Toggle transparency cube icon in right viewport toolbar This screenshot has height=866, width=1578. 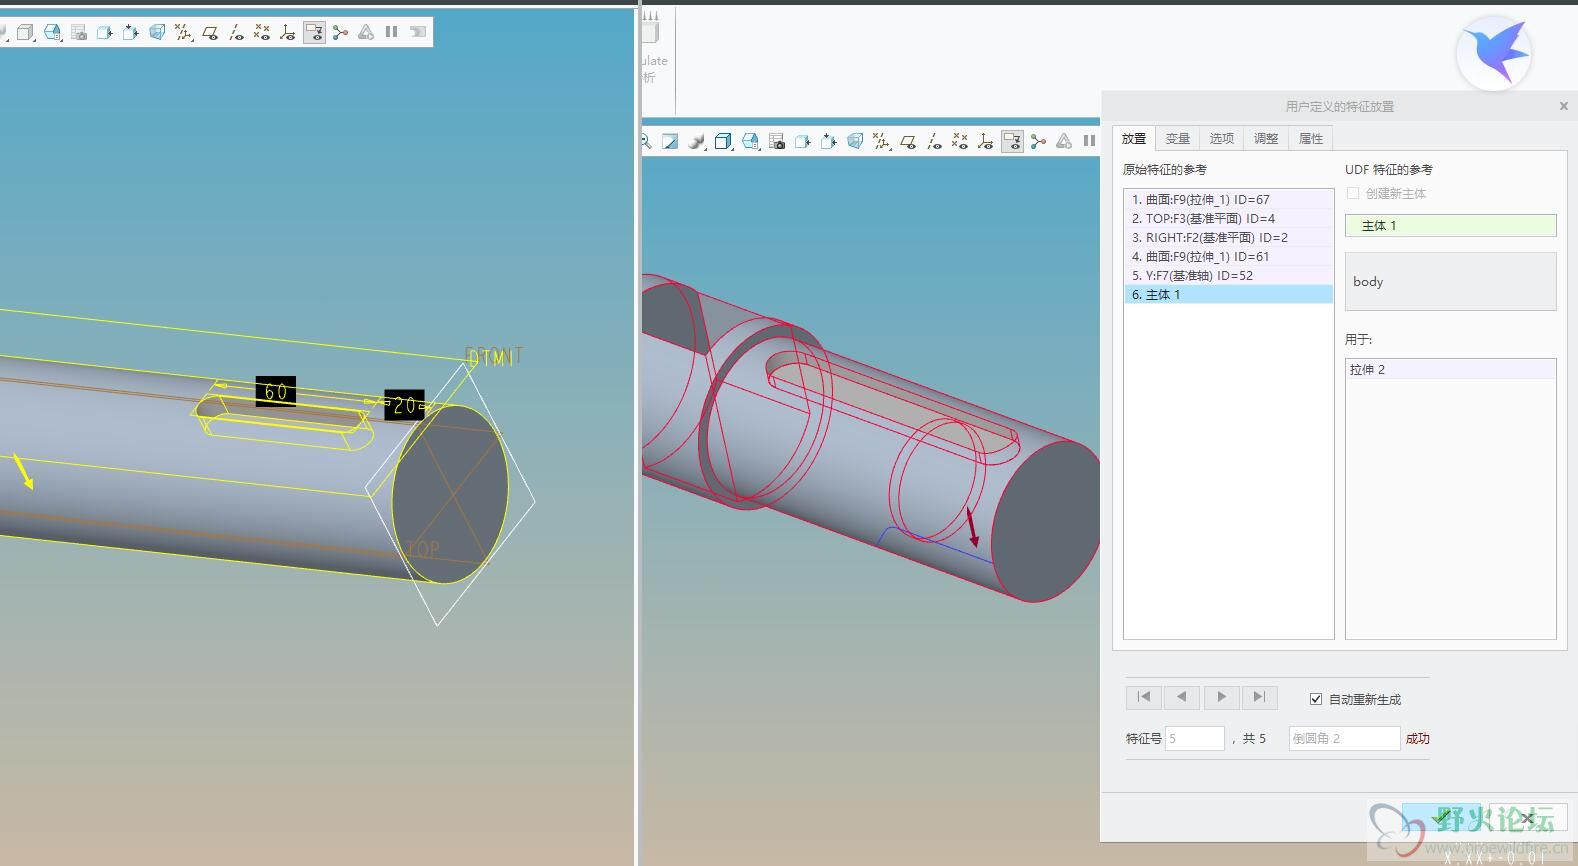[855, 142]
